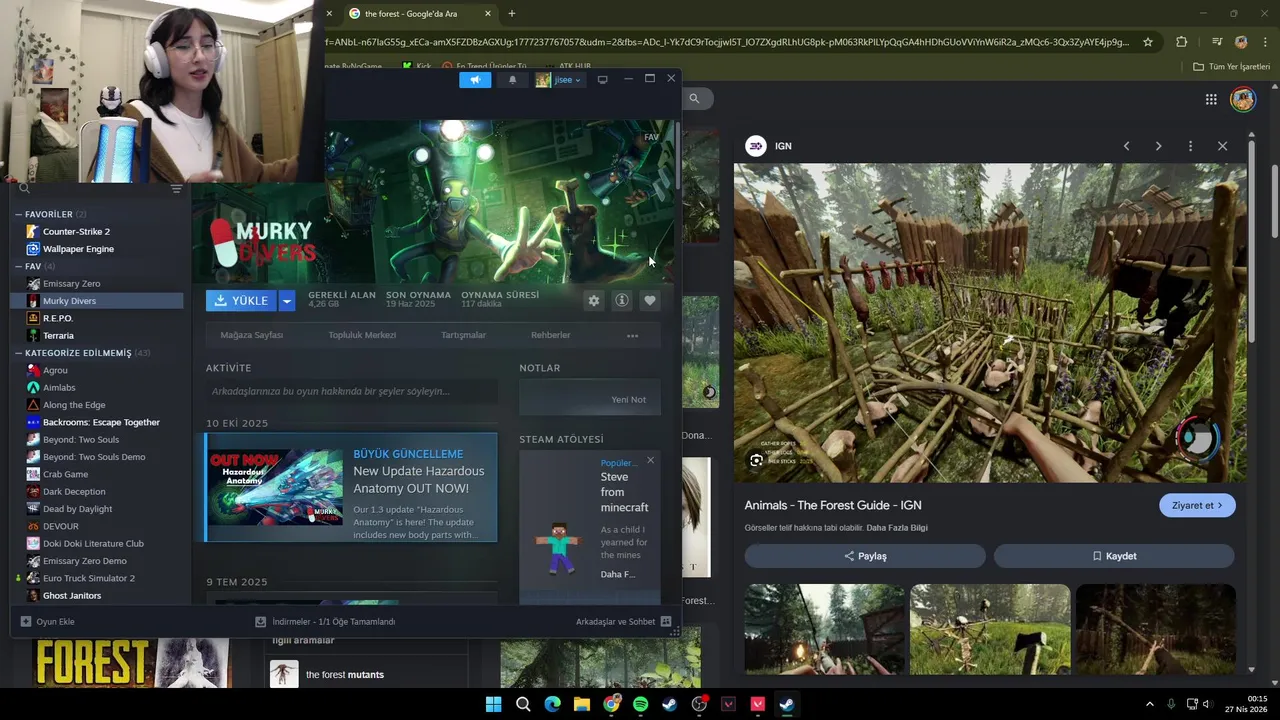
Task: Open the Daha Fazla Bilgi link
Action: tap(897, 528)
